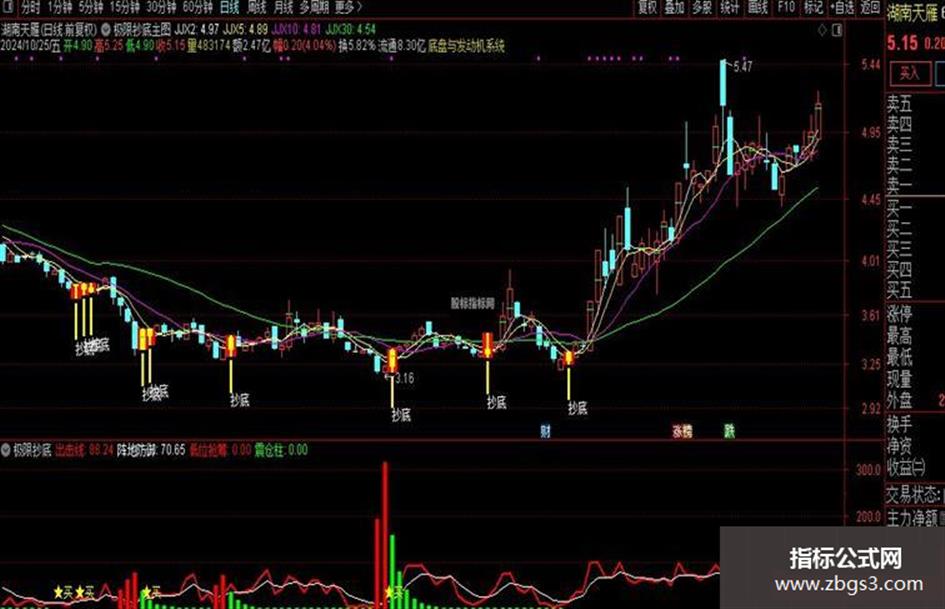
Task: Click the 阵地防御 70.65 value
Action: coord(151,450)
